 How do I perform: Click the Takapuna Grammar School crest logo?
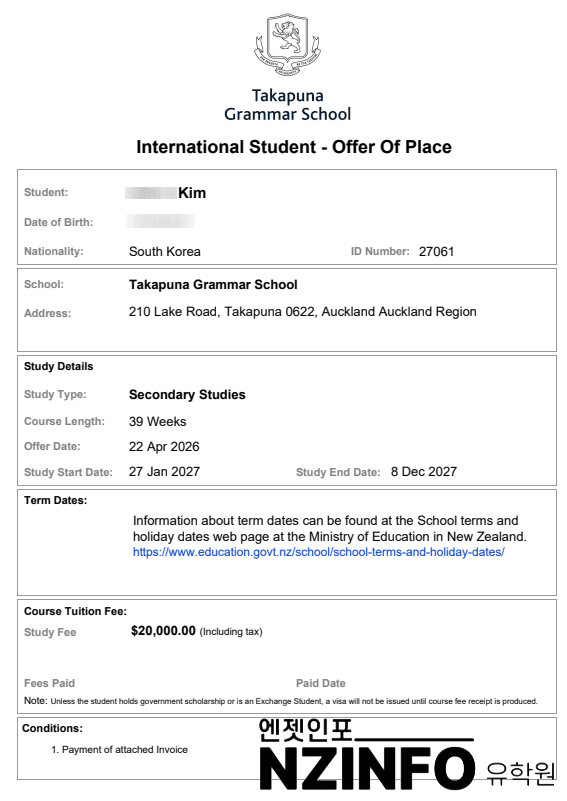[x=288, y=45]
